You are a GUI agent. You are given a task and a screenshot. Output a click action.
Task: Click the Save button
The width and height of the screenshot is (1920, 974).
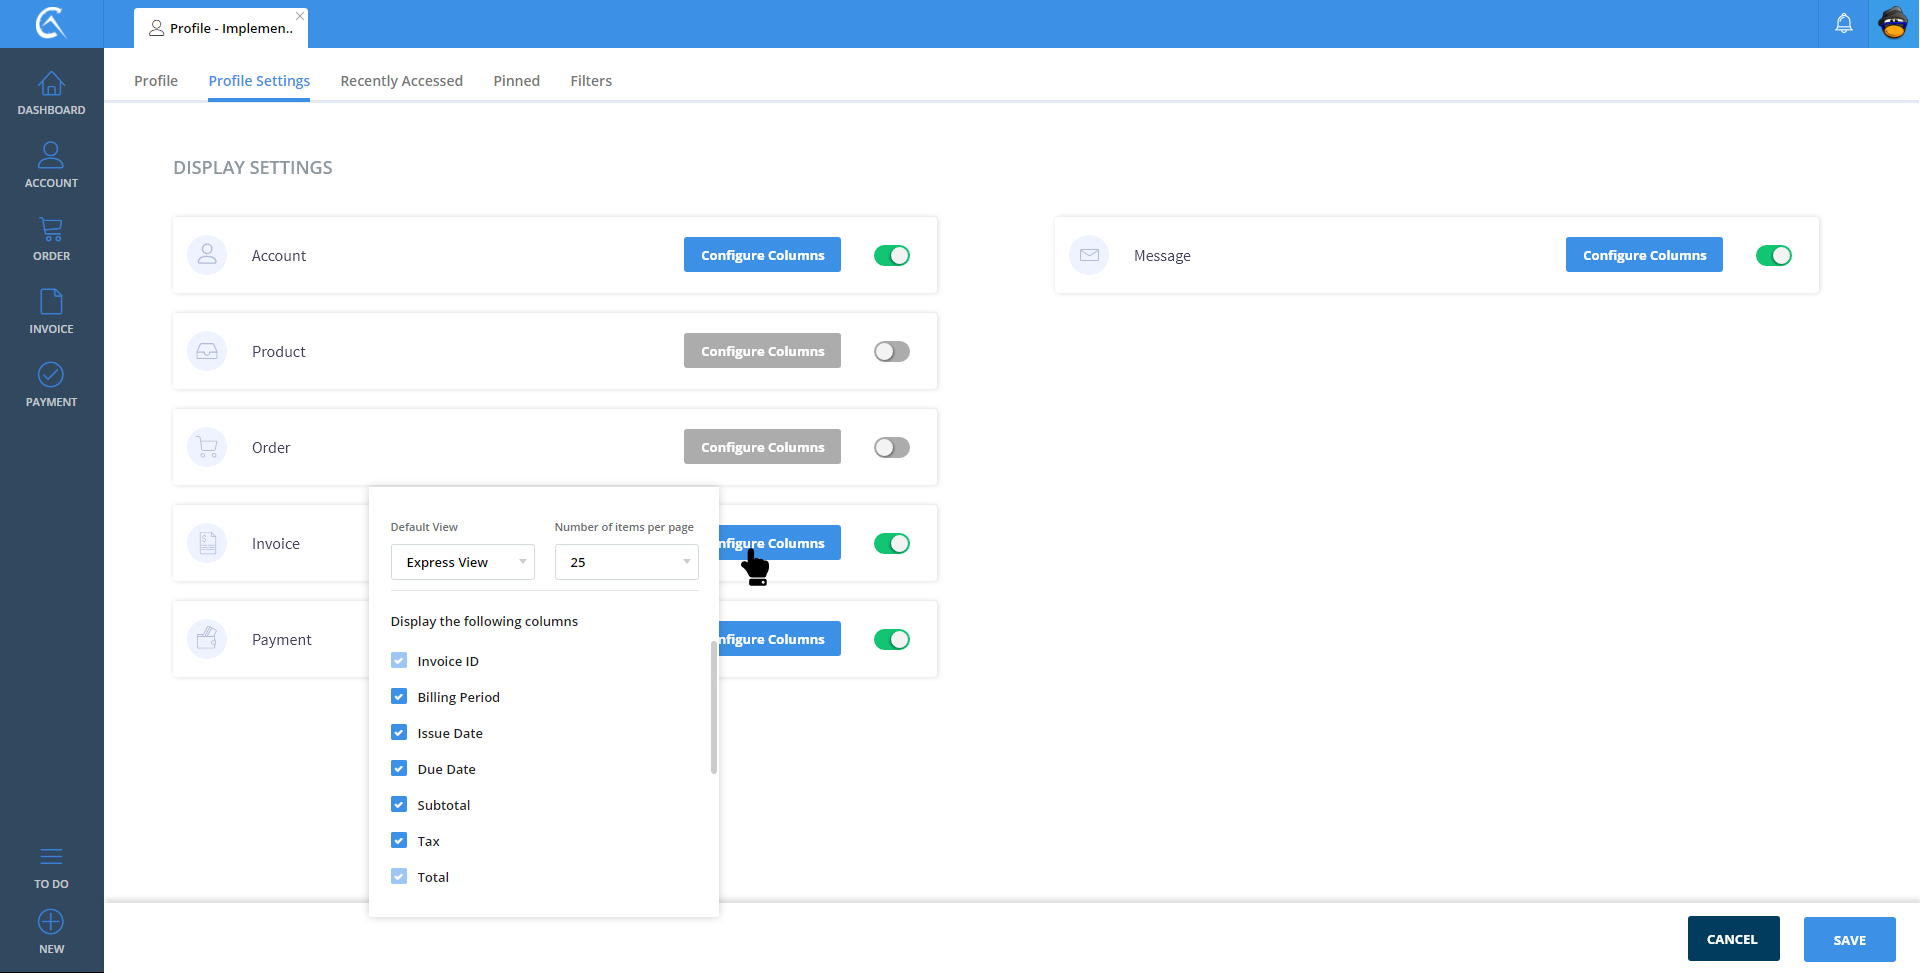click(x=1849, y=940)
